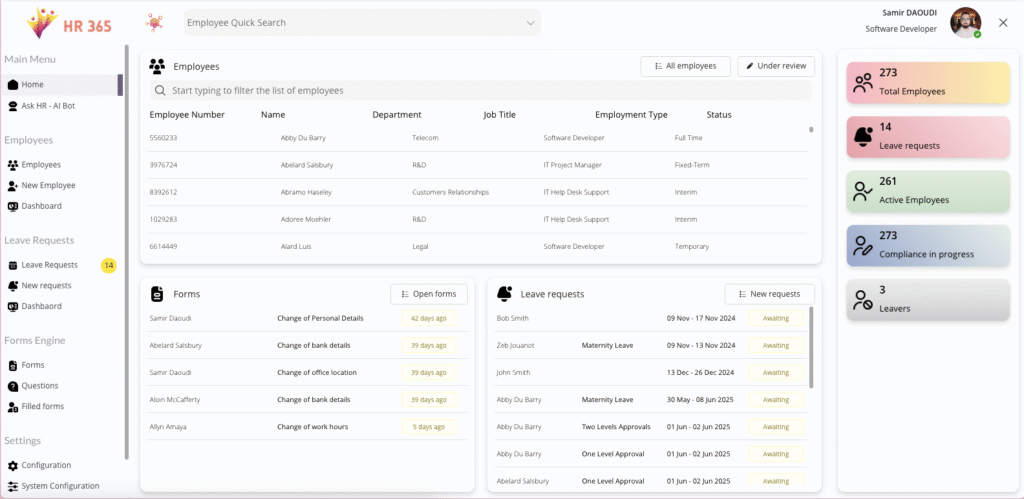Open the Total Employees summary card

[928, 83]
